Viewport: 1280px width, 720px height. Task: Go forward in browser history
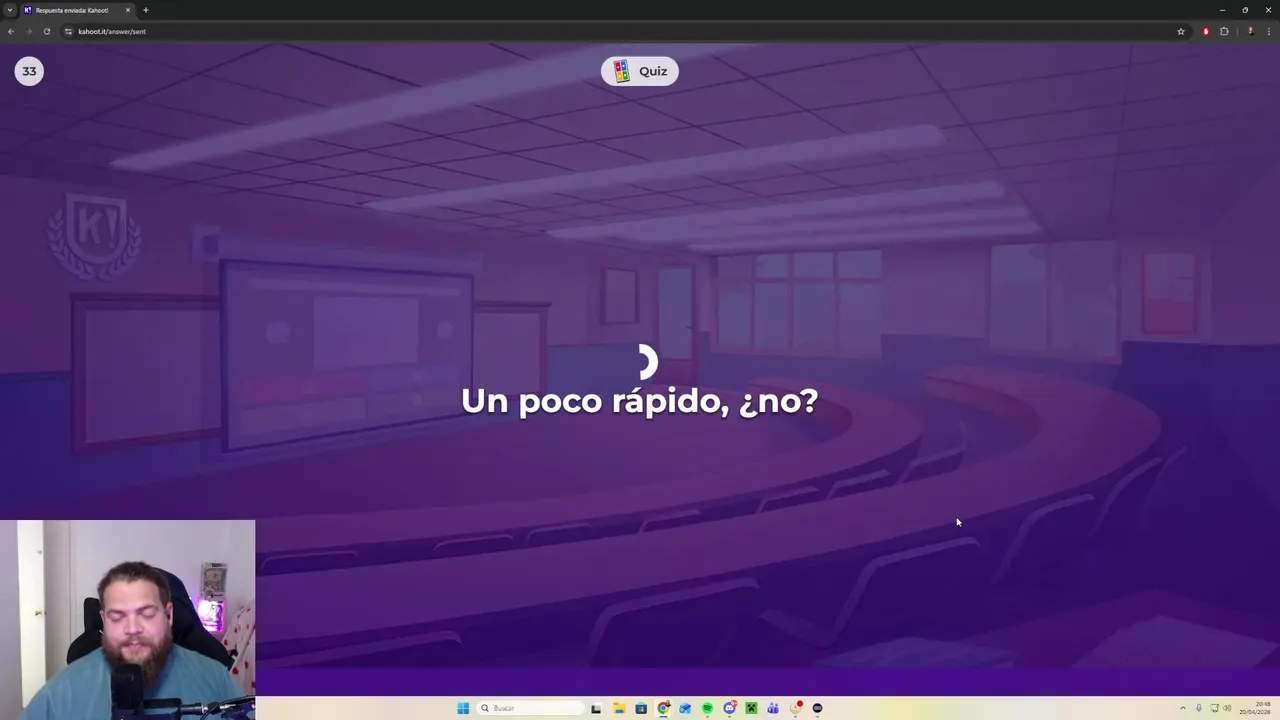click(x=28, y=31)
